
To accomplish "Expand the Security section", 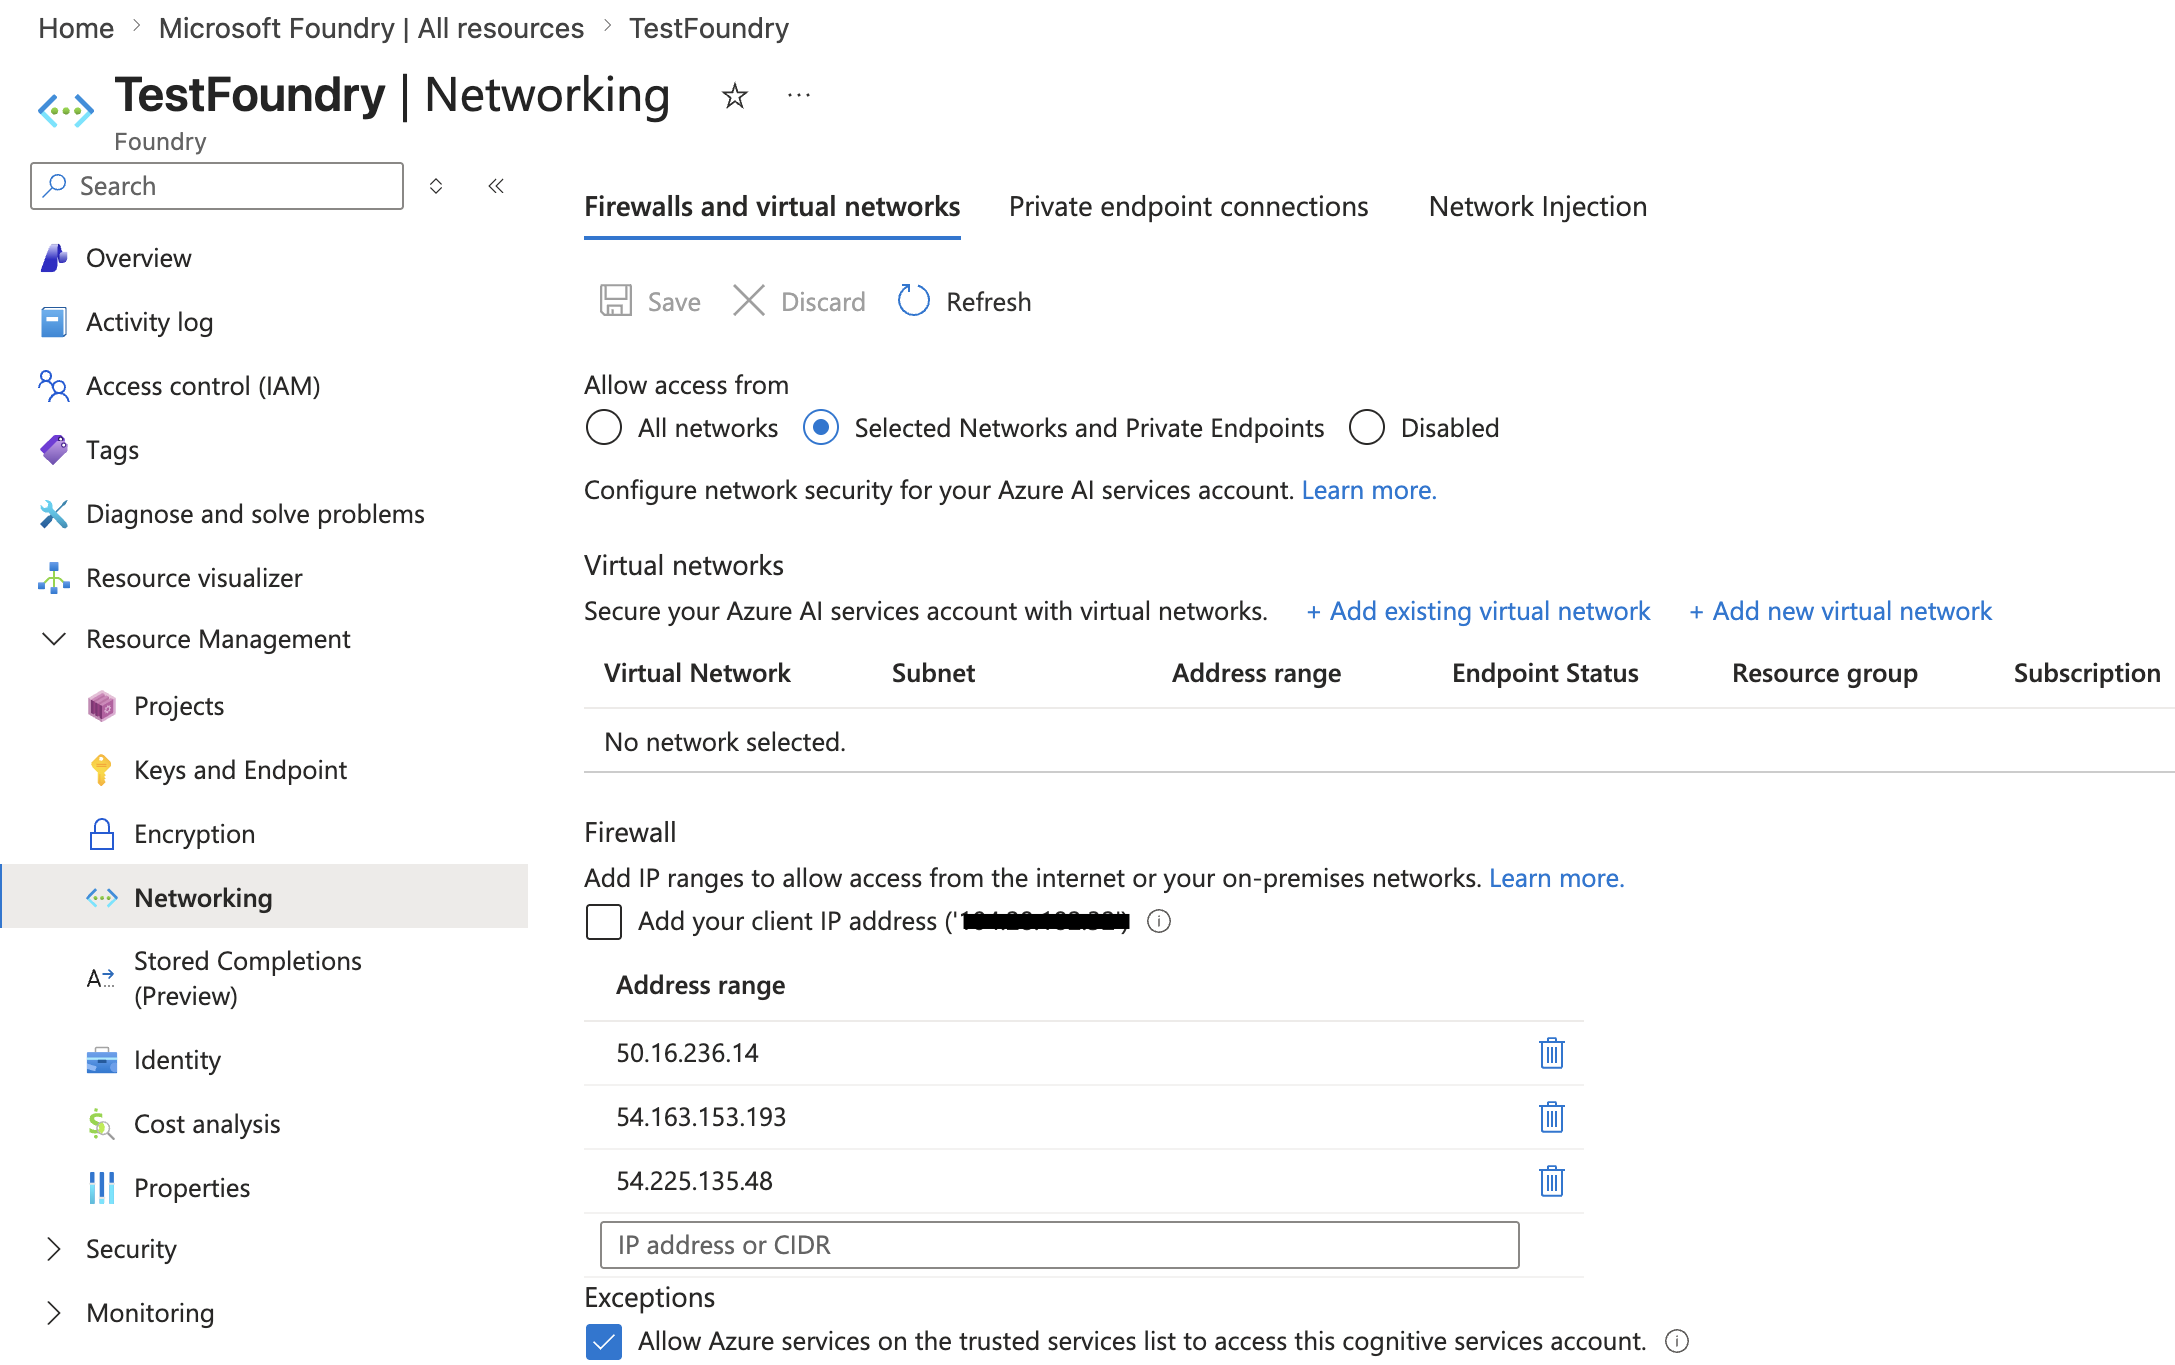I will (54, 1249).
